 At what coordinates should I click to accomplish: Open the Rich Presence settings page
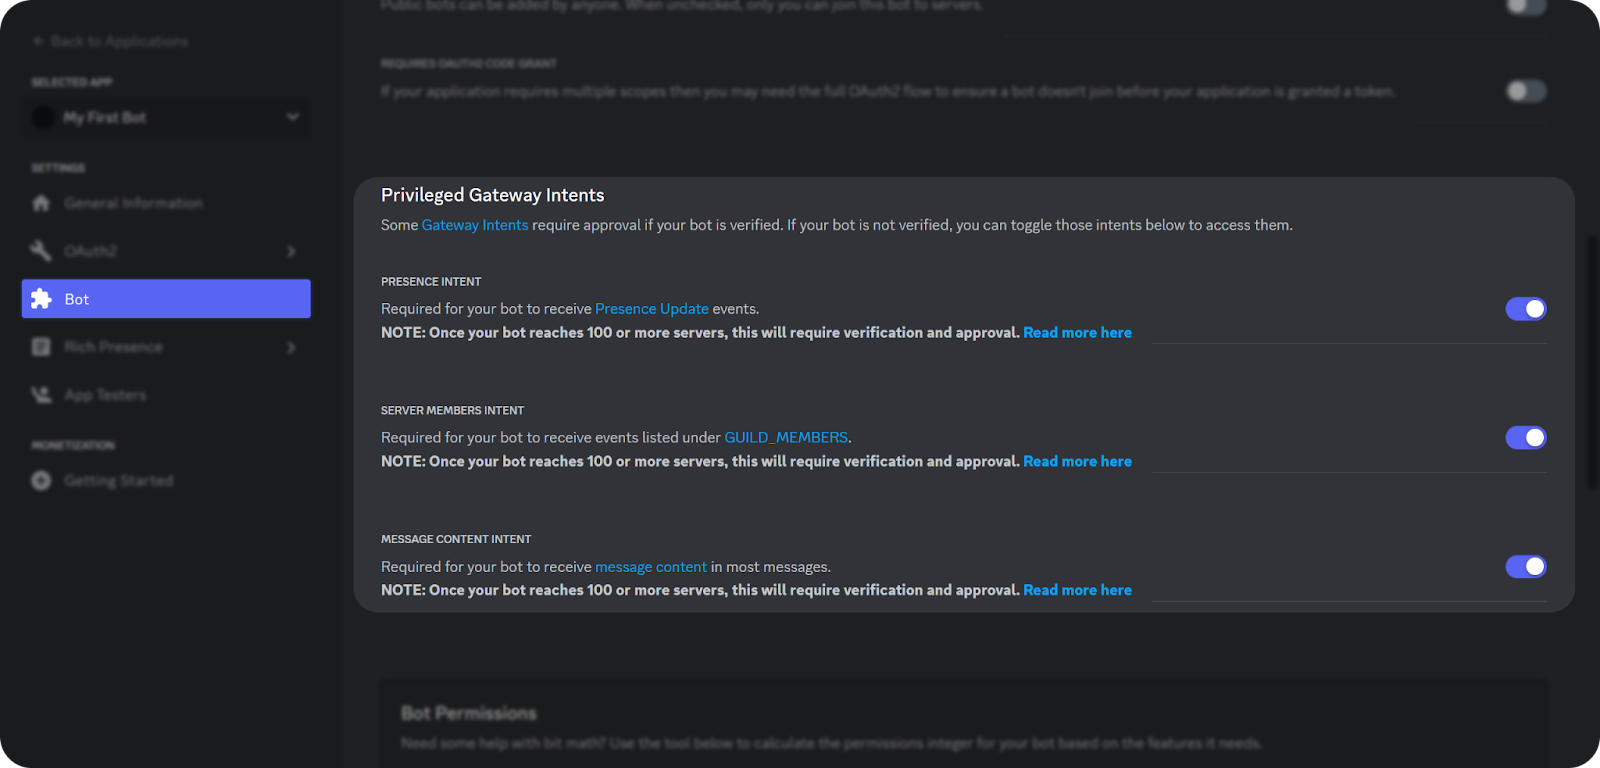pyautogui.click(x=166, y=347)
